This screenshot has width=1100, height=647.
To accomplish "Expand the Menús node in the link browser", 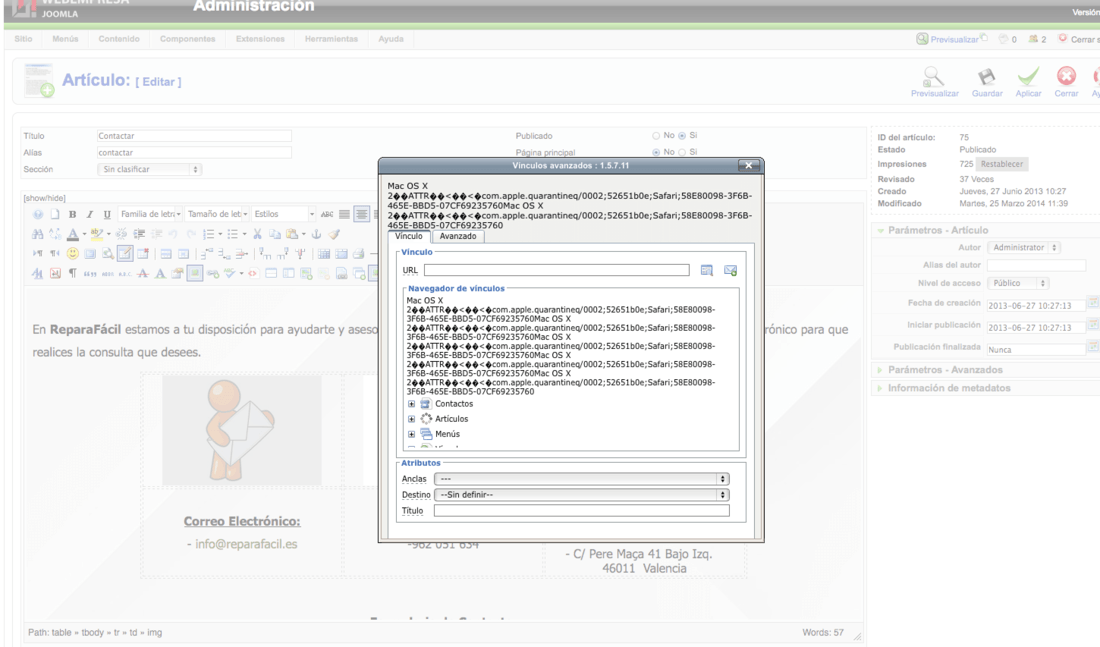I will click(x=412, y=434).
